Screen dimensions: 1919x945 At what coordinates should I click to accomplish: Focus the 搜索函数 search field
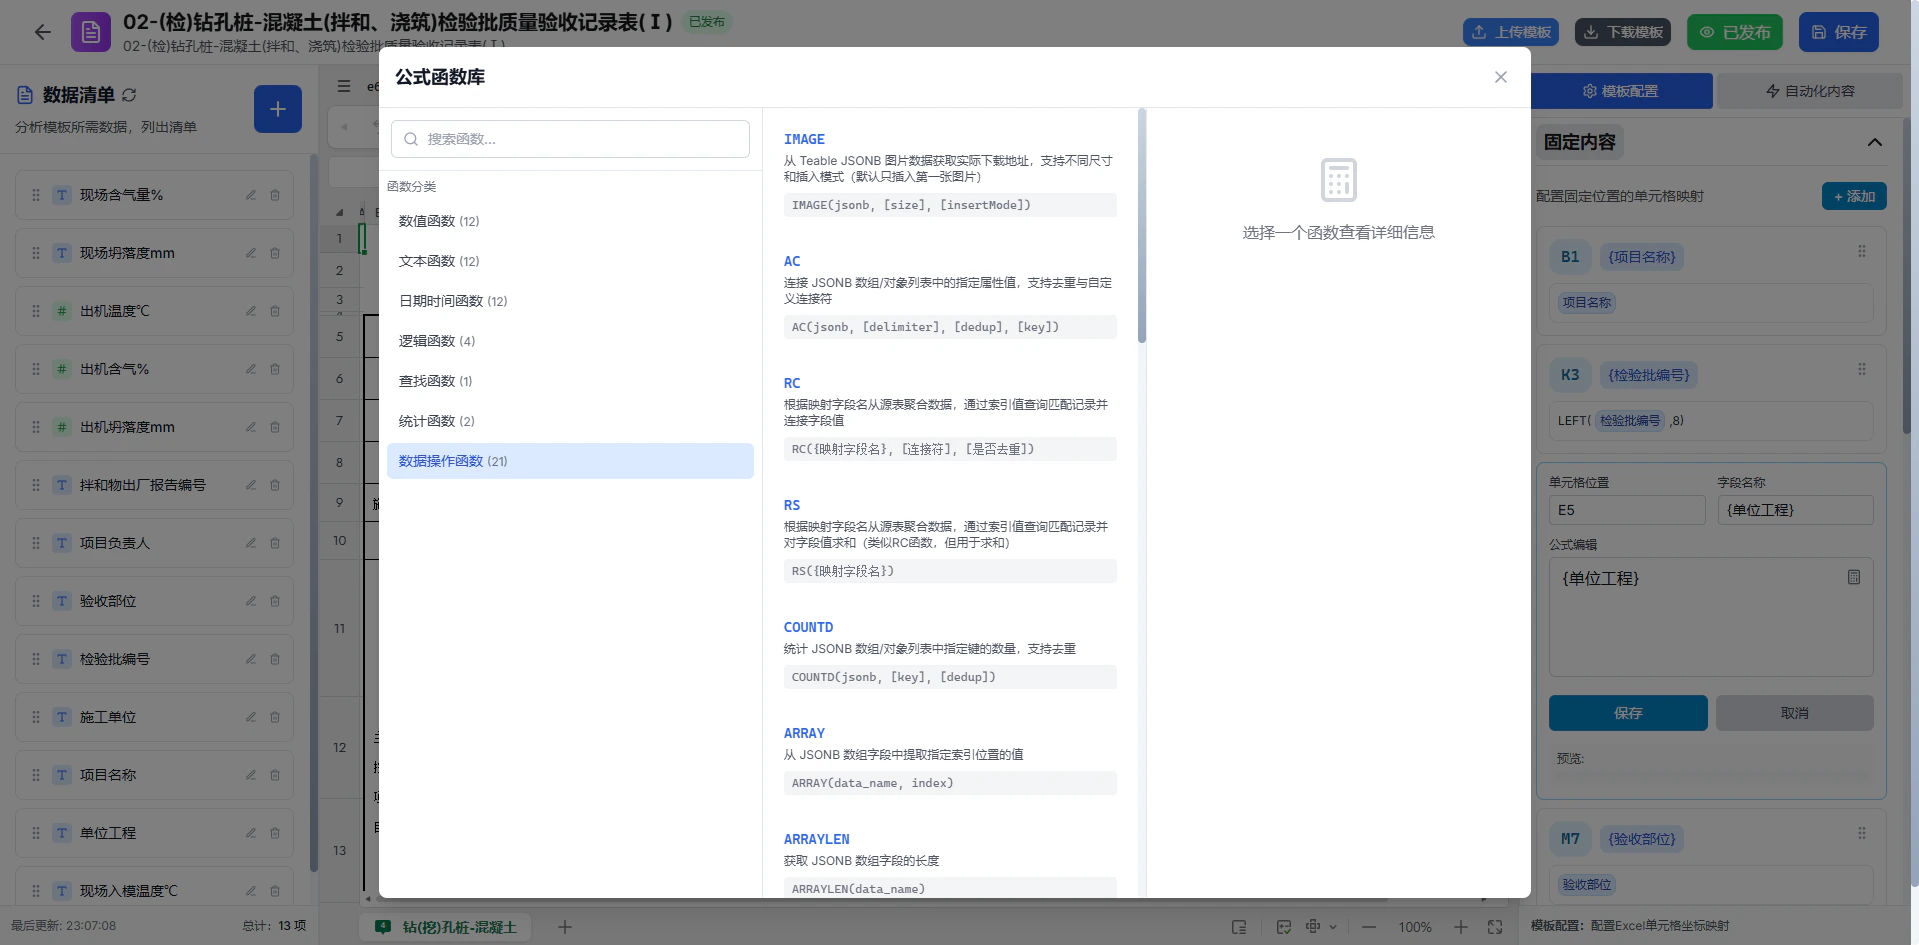coord(570,139)
